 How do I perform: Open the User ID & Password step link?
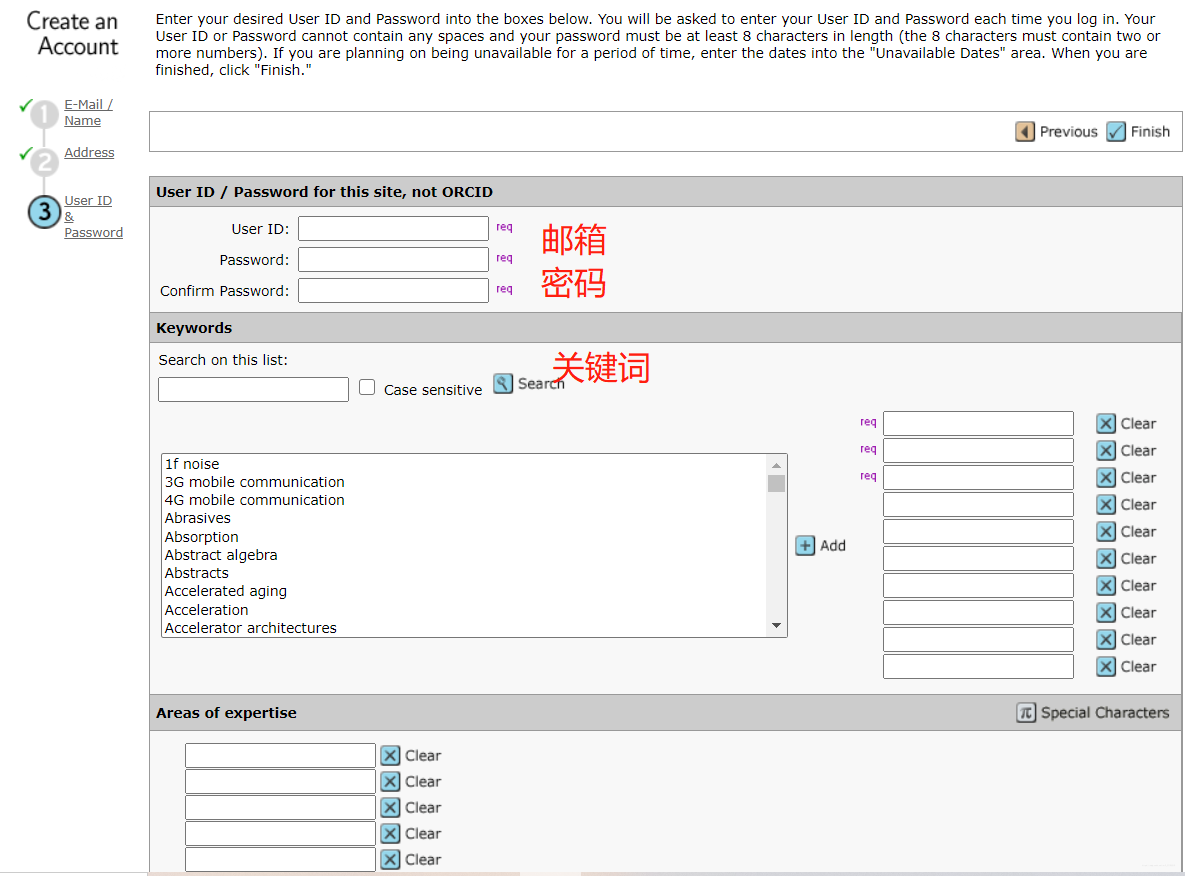click(x=93, y=216)
